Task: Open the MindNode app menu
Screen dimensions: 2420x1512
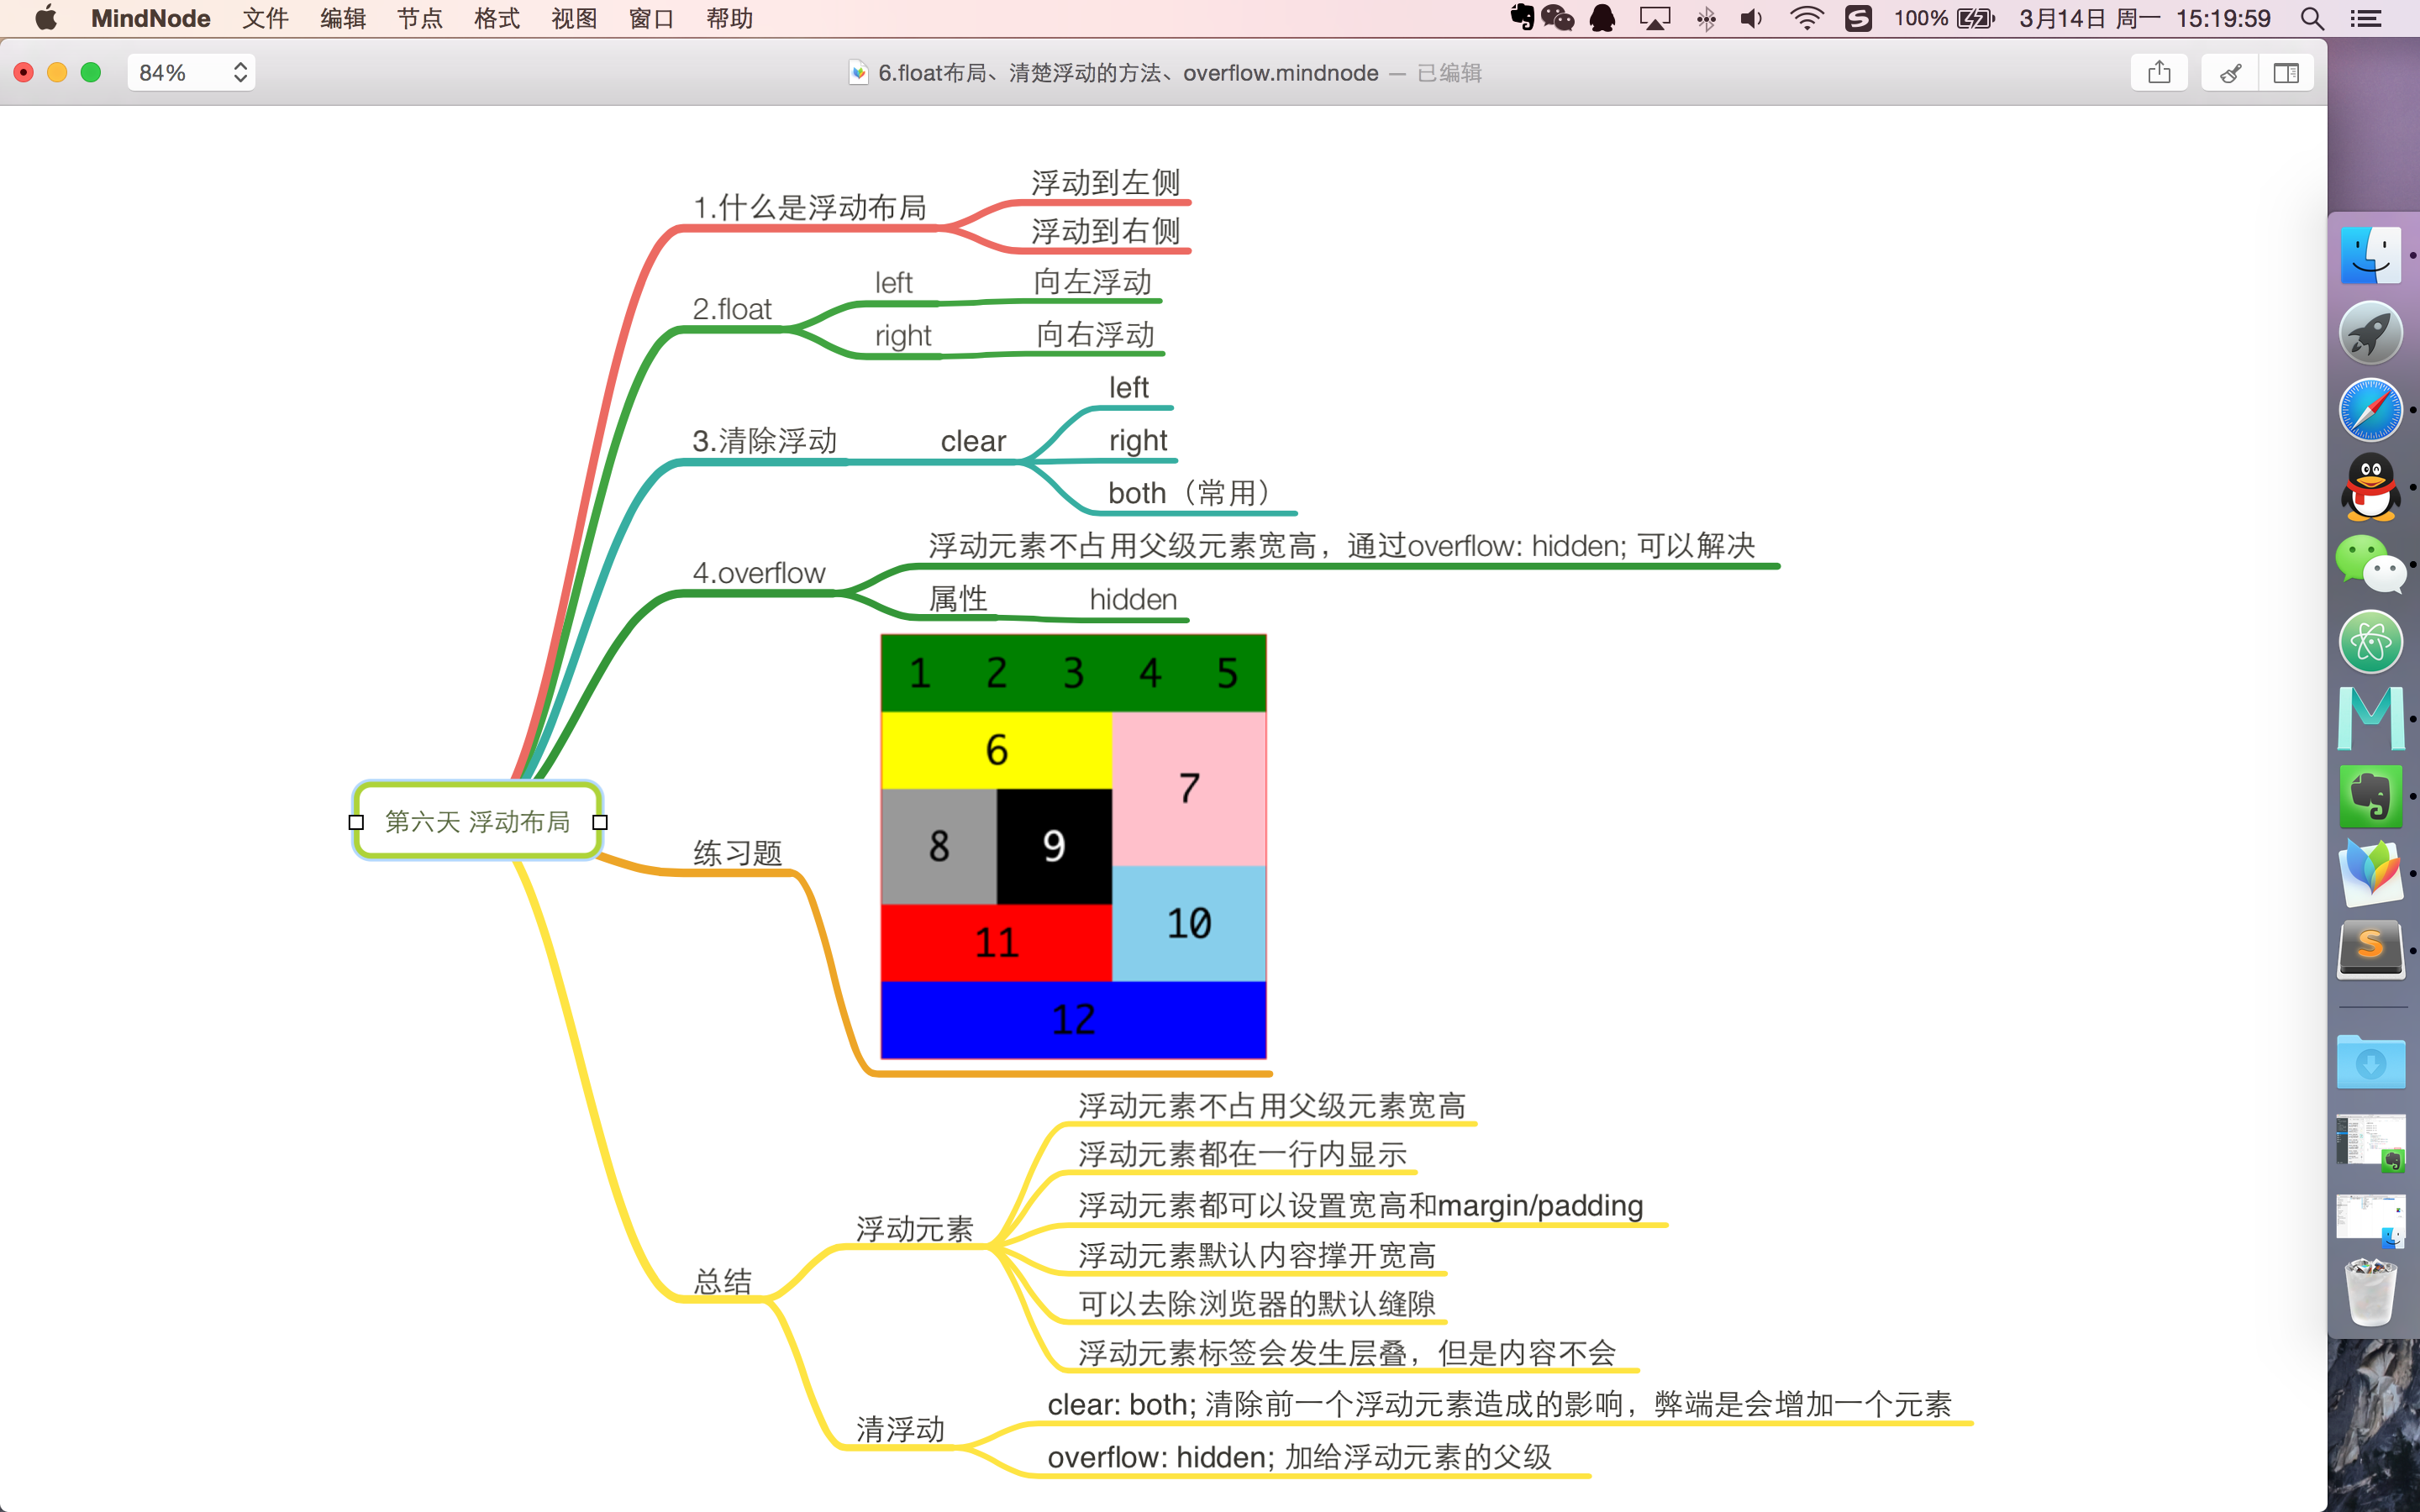Action: pyautogui.click(x=150, y=18)
